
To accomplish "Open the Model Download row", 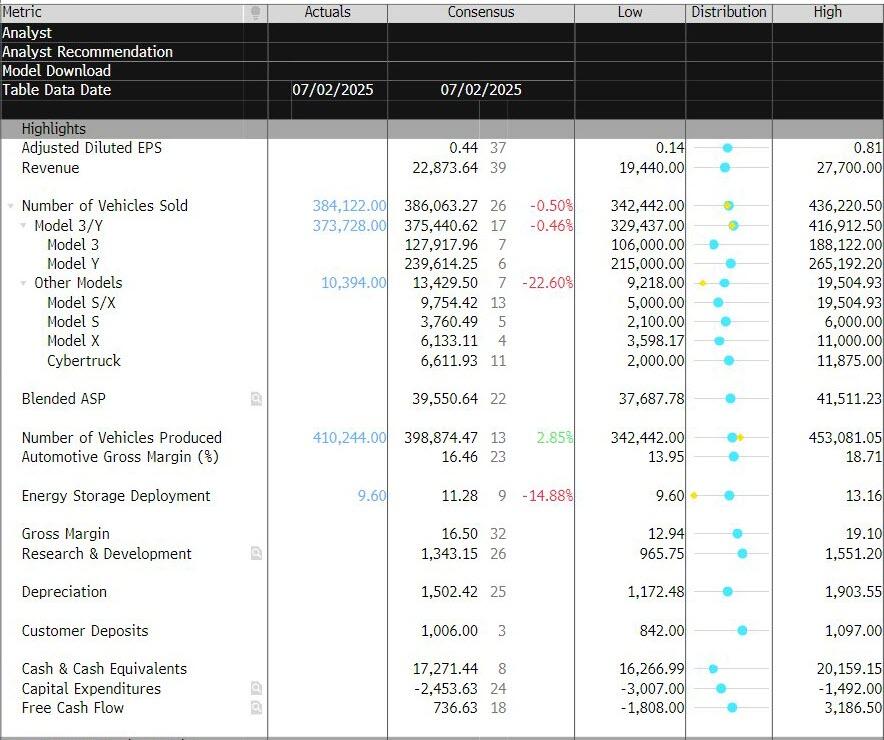I will coord(56,70).
